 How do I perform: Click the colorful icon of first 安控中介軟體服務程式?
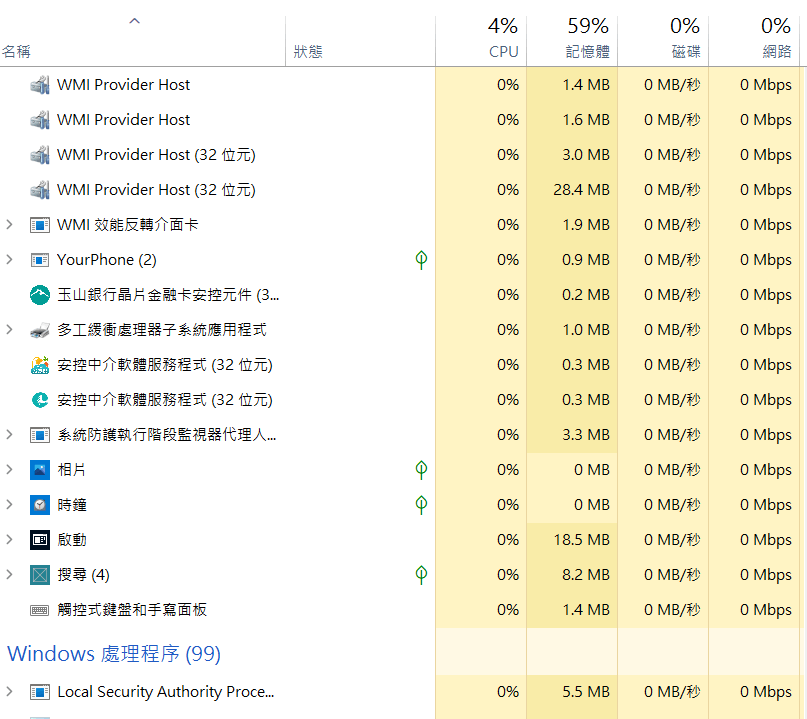40,365
